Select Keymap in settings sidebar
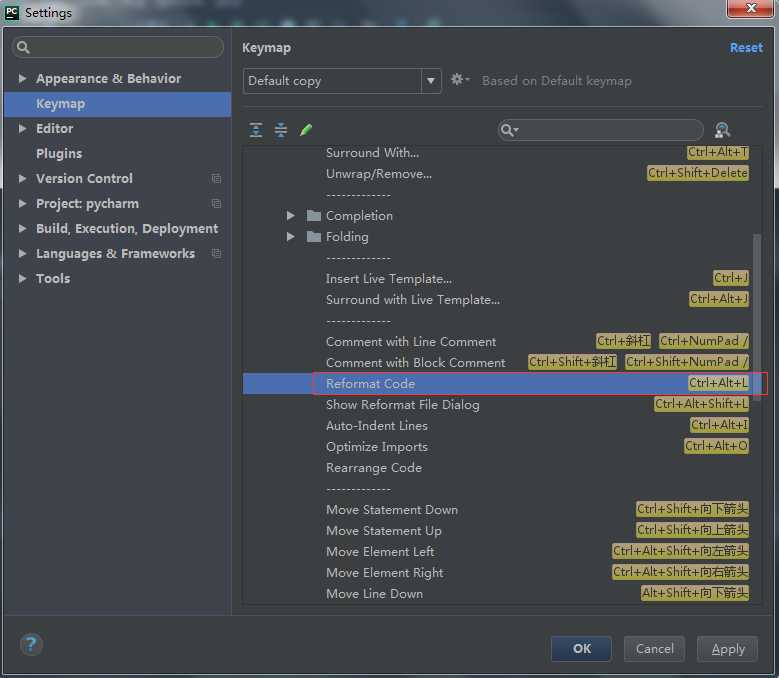The width and height of the screenshot is (779, 678). (118, 104)
